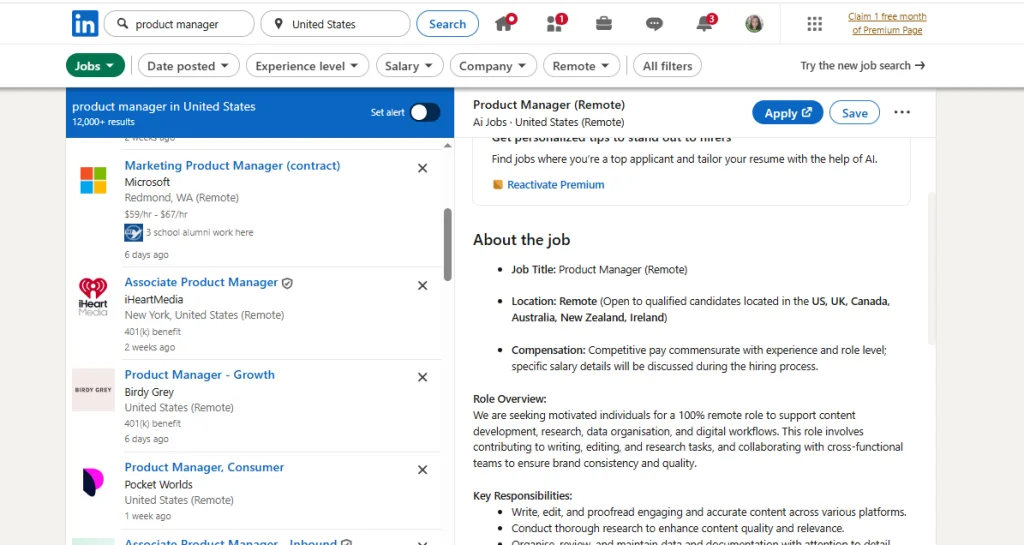
Task: Click the 12,000+ results text
Action: pyautogui.click(x=103, y=122)
